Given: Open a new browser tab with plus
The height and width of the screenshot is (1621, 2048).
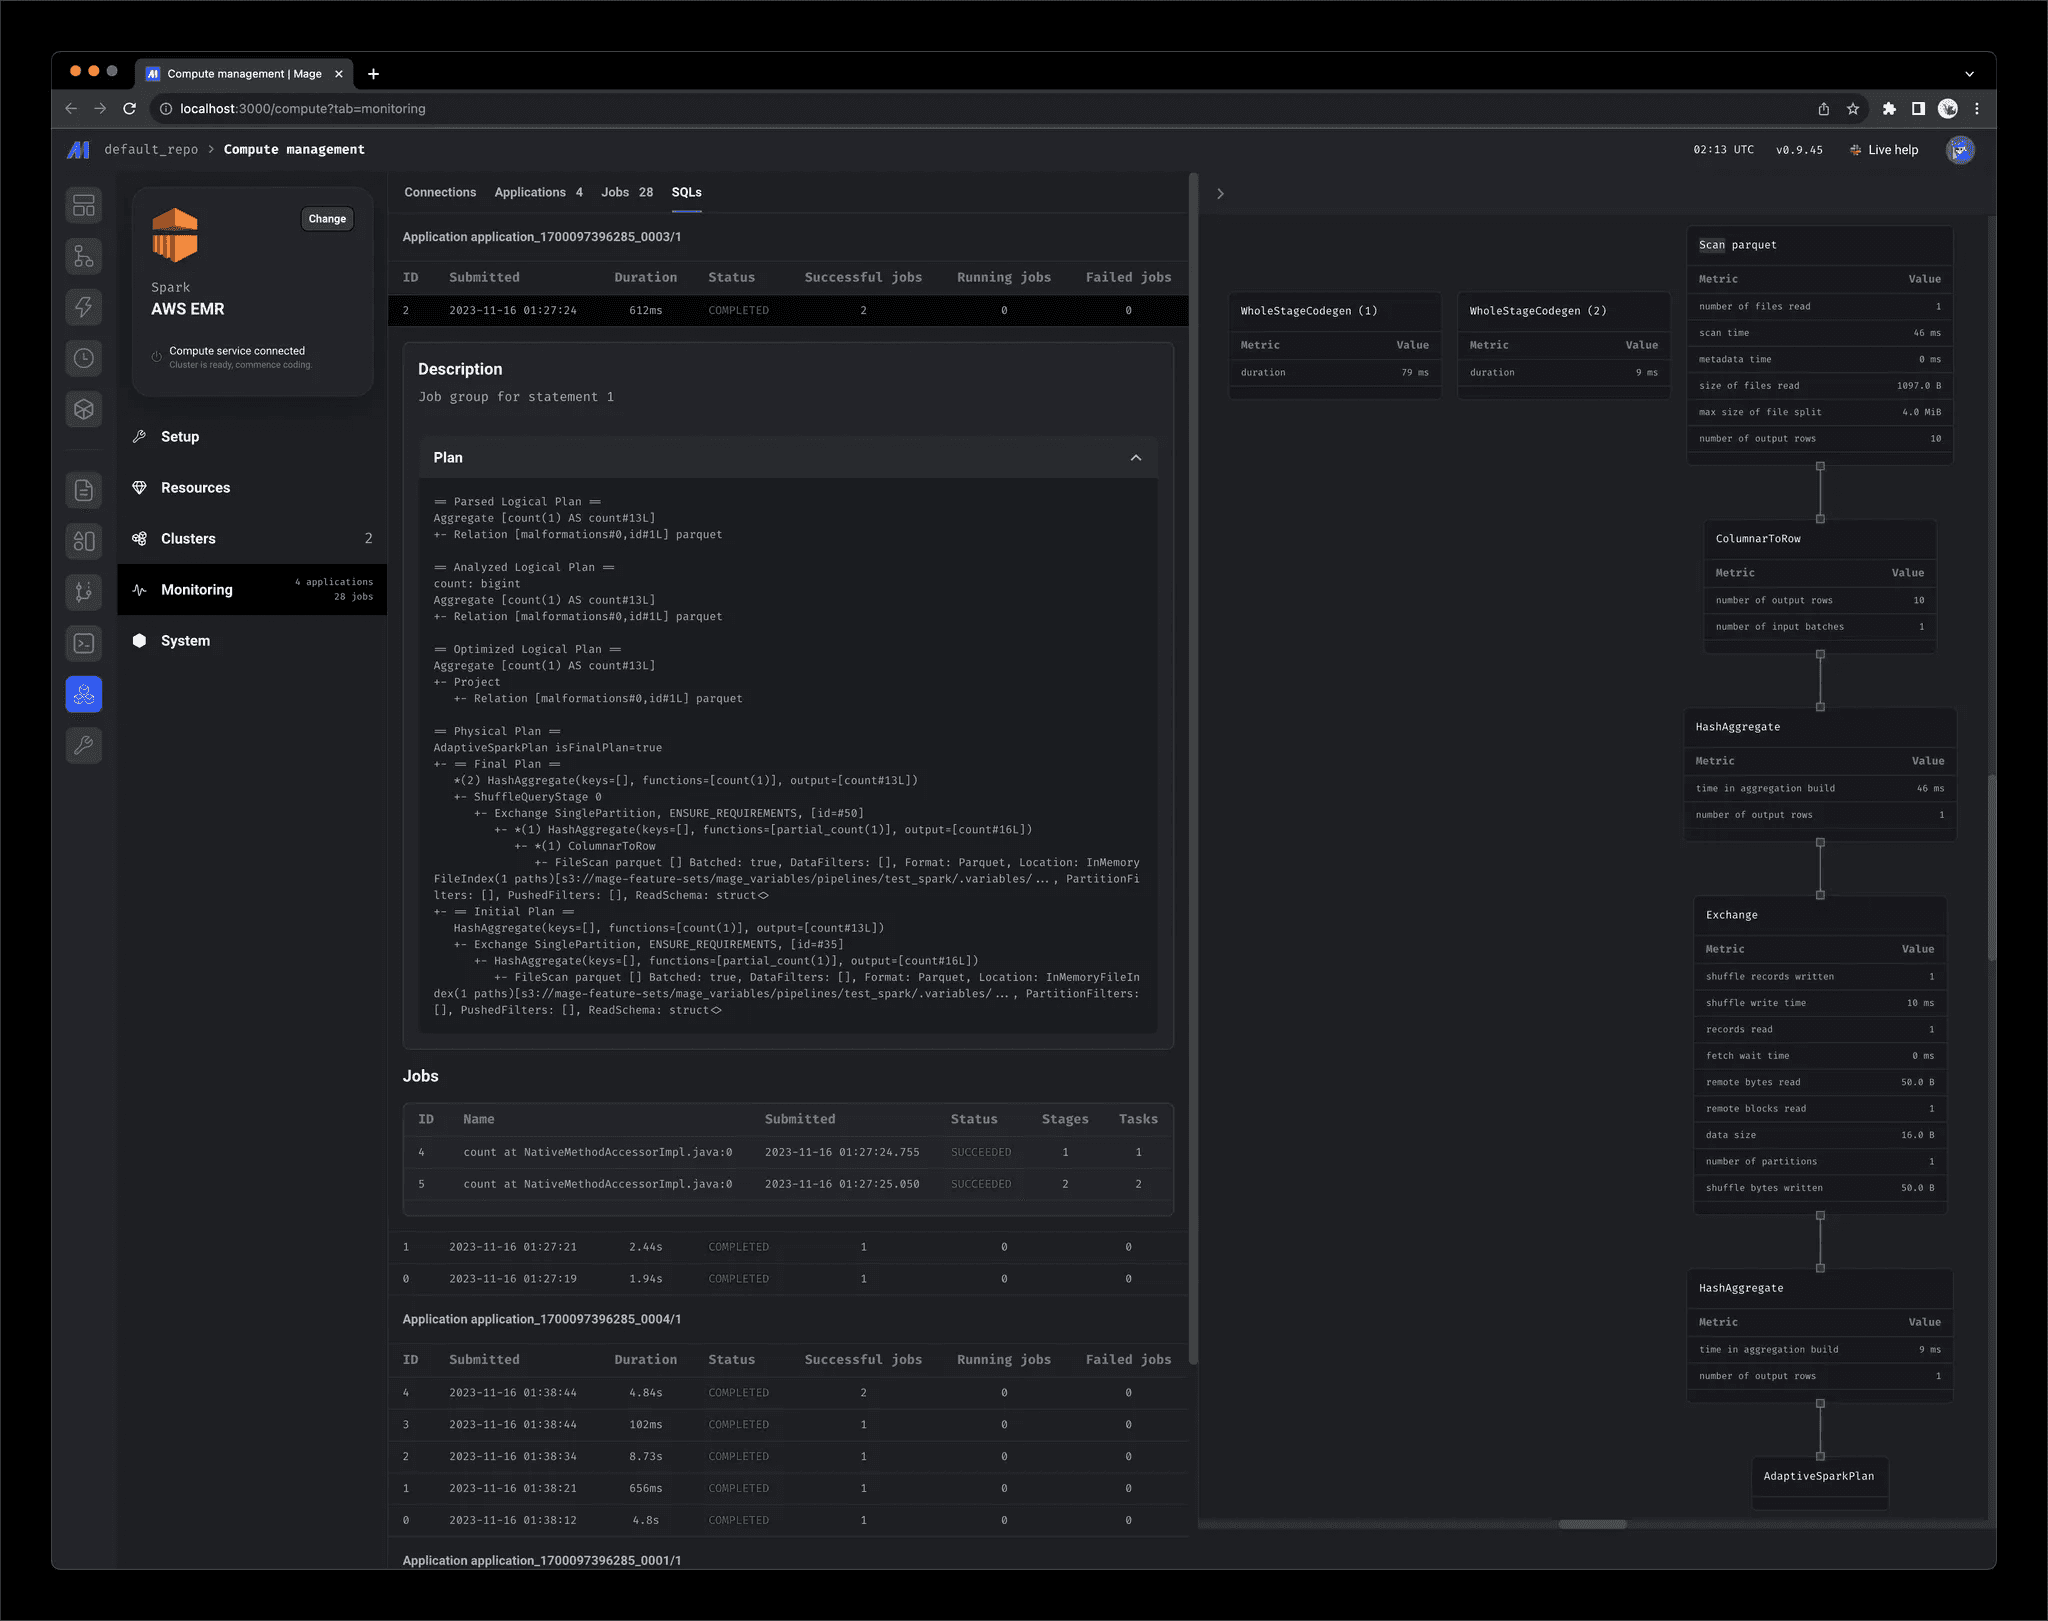Looking at the screenshot, I should pos(373,74).
